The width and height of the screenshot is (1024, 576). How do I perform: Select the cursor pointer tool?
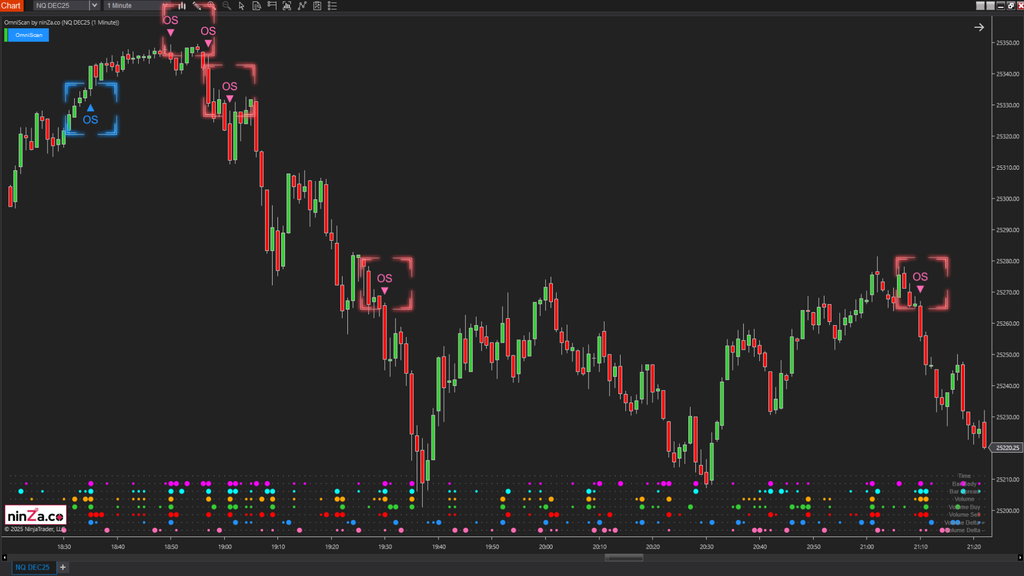(x=241, y=5)
